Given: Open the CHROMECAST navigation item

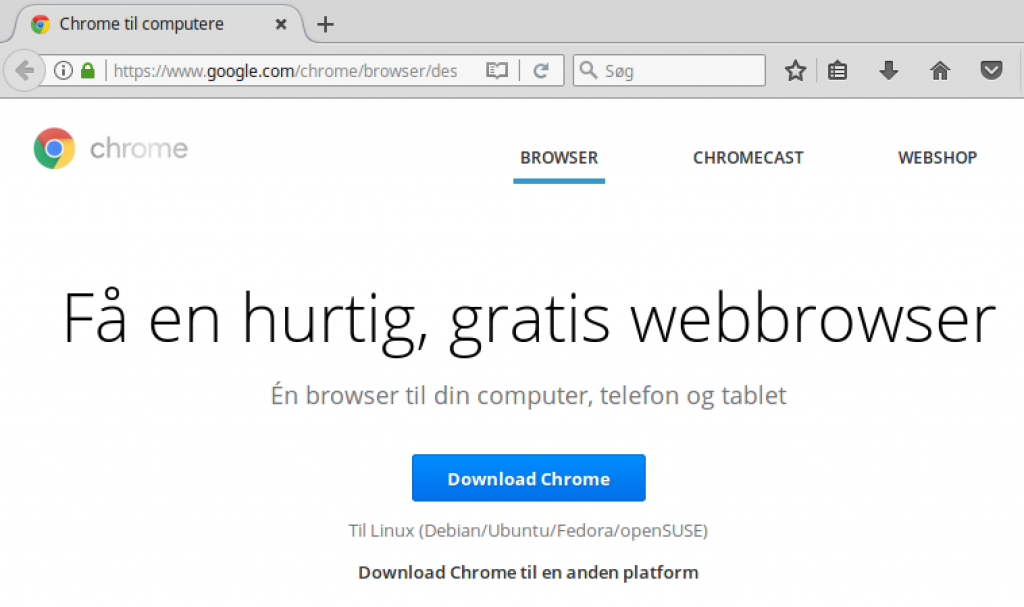Looking at the screenshot, I should 748,157.
